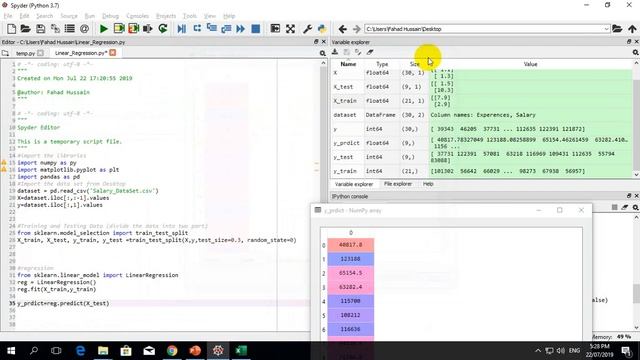Image resolution: width=640 pixels, height=360 pixels.
Task: Undock the Editor pane
Action: coord(316,42)
